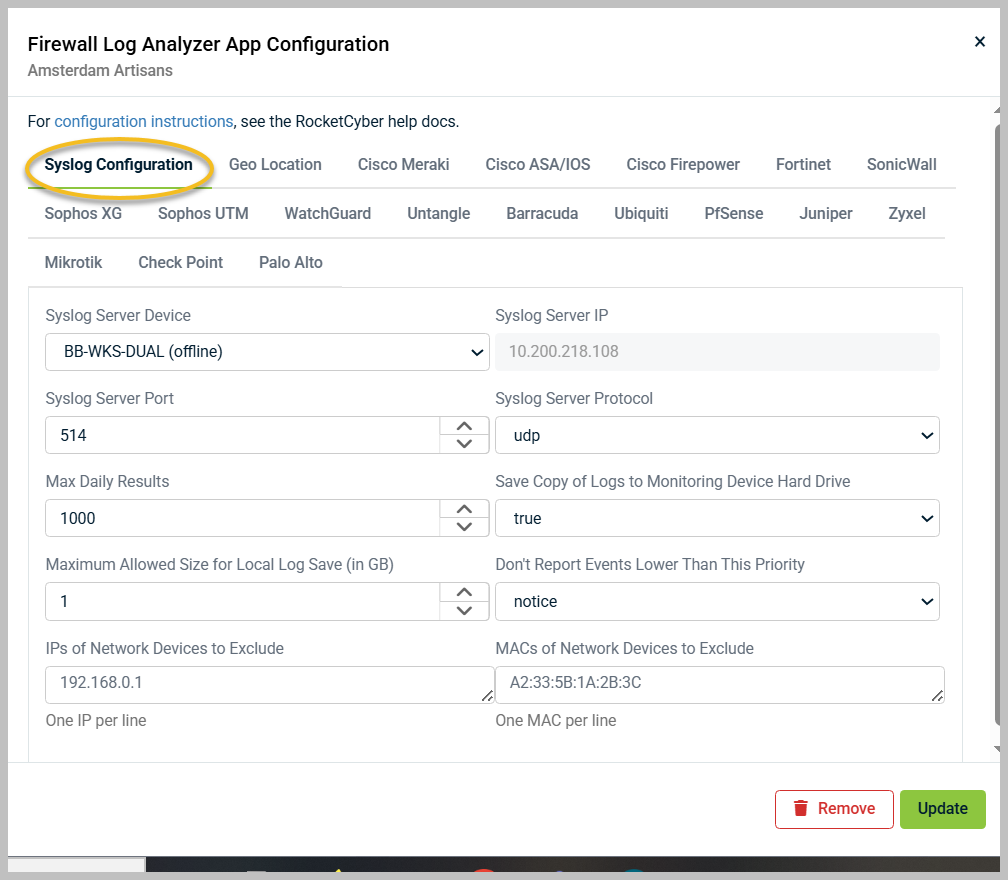Viewport: 1008px width, 880px height.
Task: Open the Syslog Server Protocol dropdown
Action: (x=718, y=435)
